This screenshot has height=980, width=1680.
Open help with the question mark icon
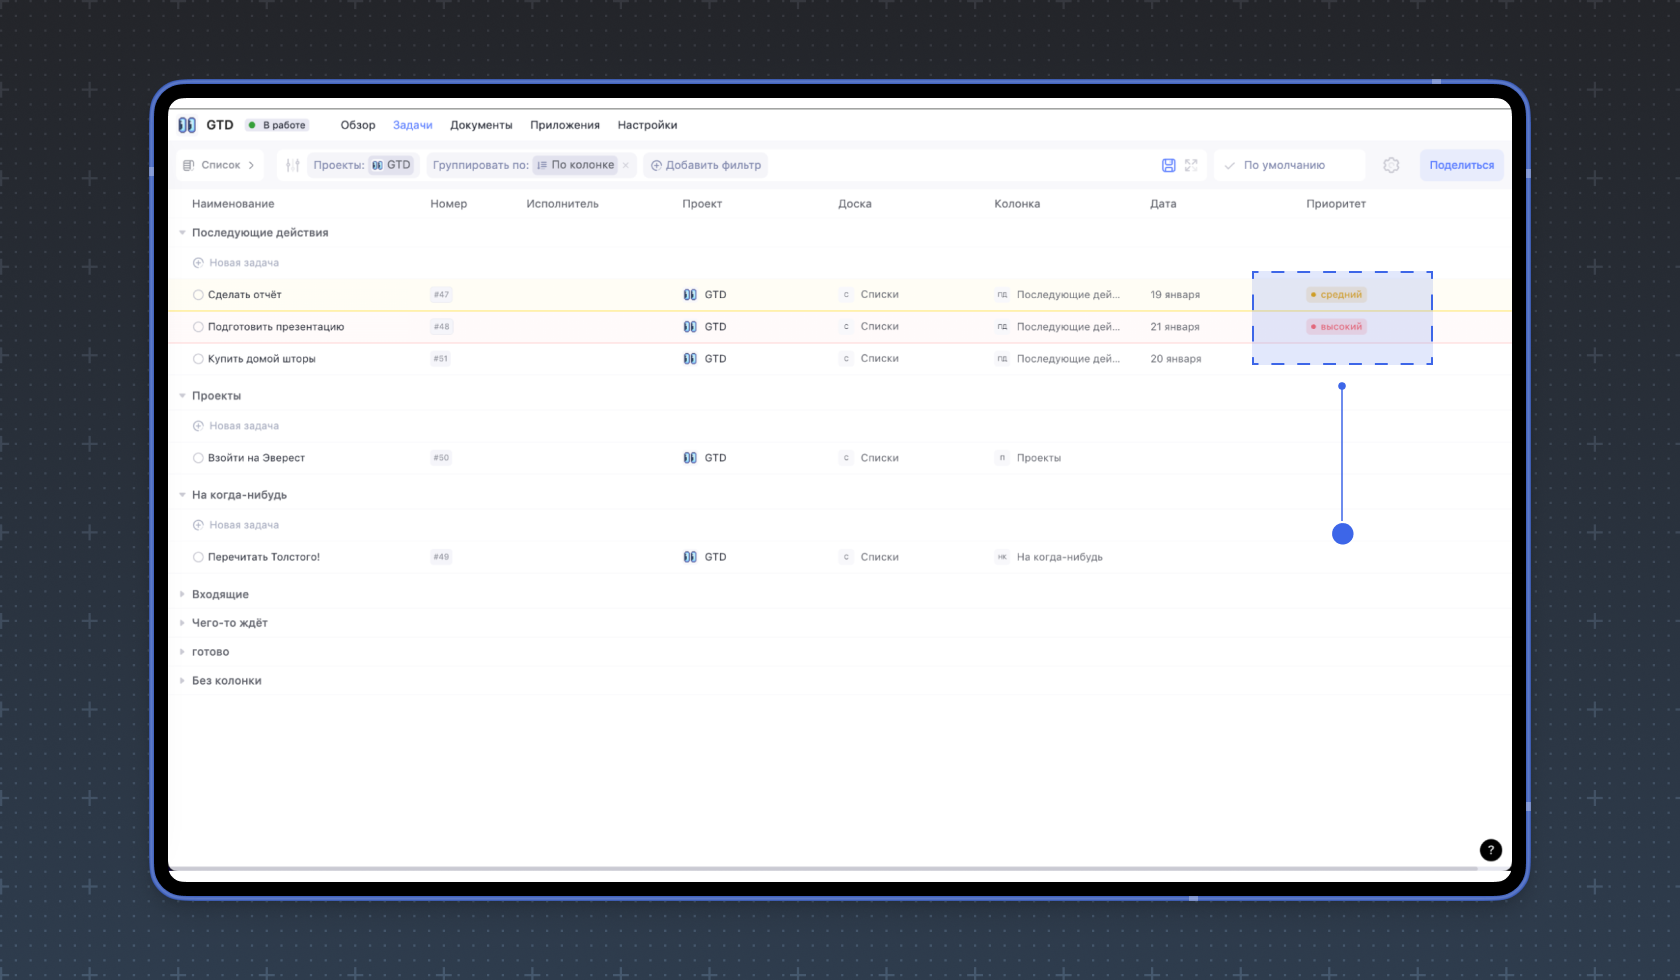tap(1490, 850)
